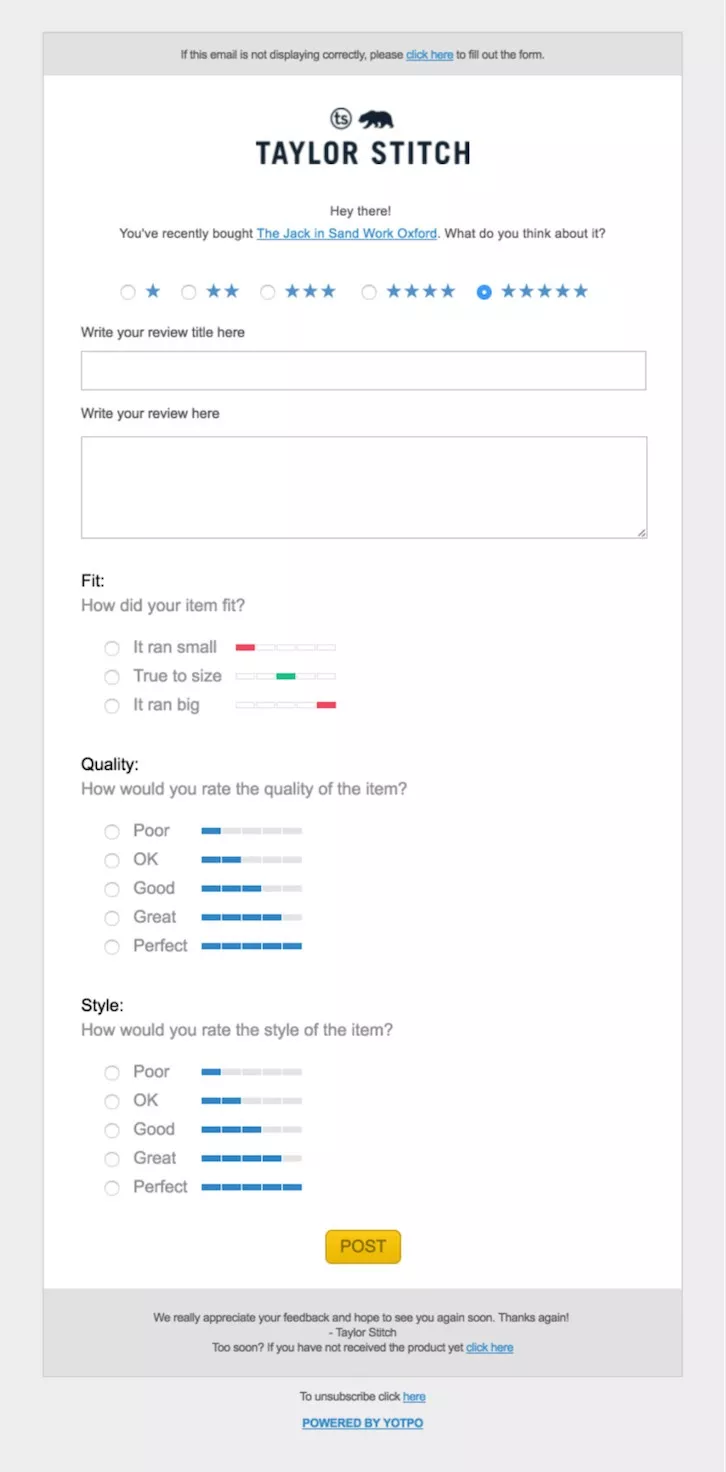Click the Perfect quality blue bar indicator
This screenshot has width=726, height=1472.
[251, 946]
